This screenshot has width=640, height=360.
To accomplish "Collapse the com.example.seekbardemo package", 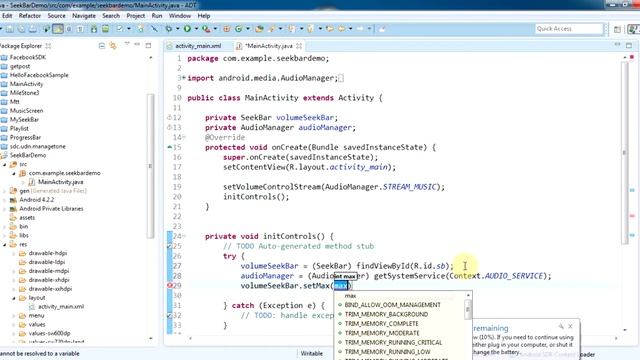I will (x=14, y=173).
